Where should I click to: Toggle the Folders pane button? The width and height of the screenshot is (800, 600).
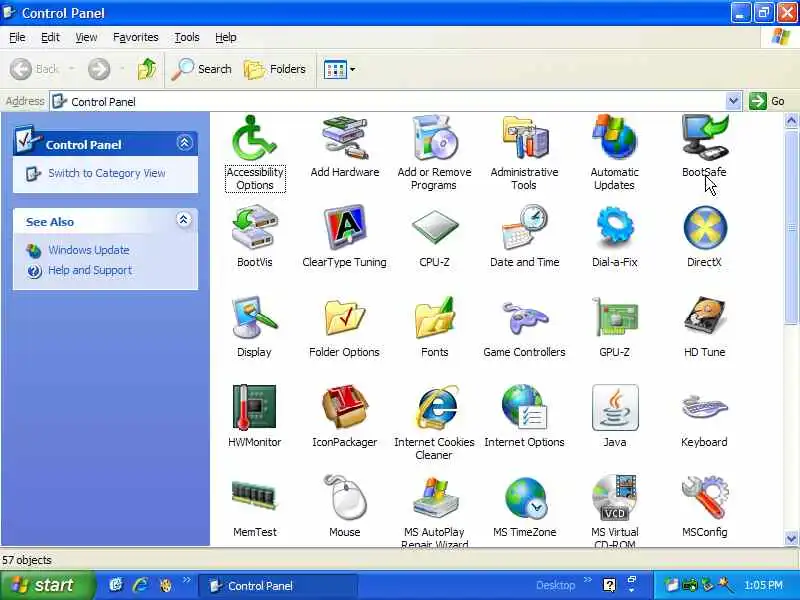click(276, 69)
